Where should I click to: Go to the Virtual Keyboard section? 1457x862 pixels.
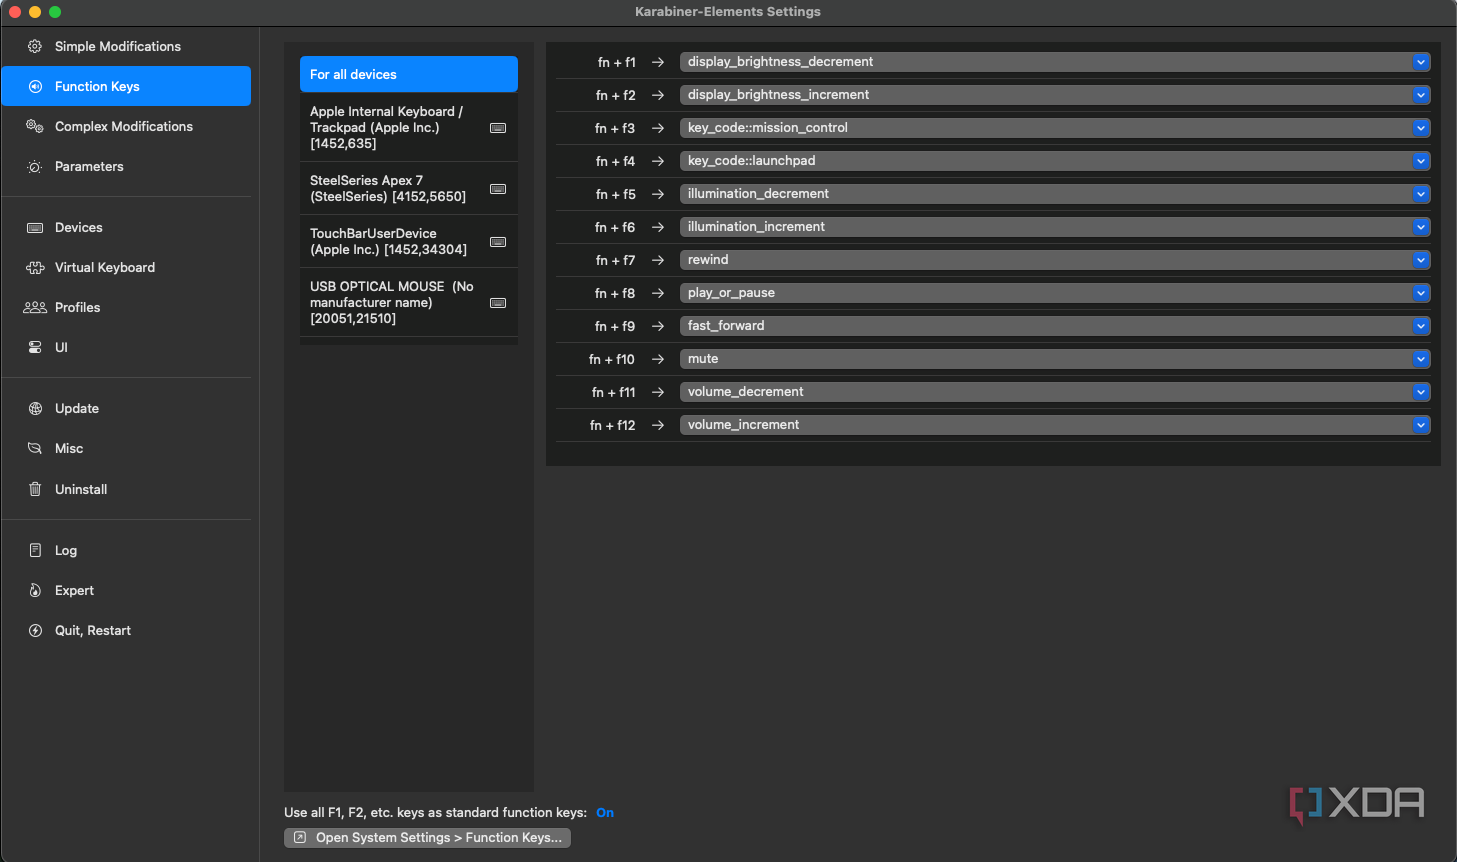pos(126,268)
